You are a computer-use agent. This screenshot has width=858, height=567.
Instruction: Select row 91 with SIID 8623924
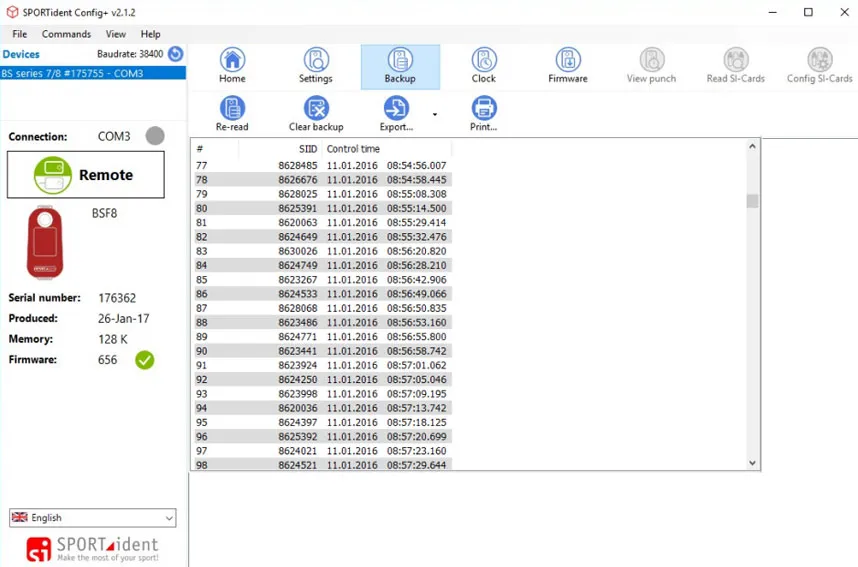click(x=323, y=365)
